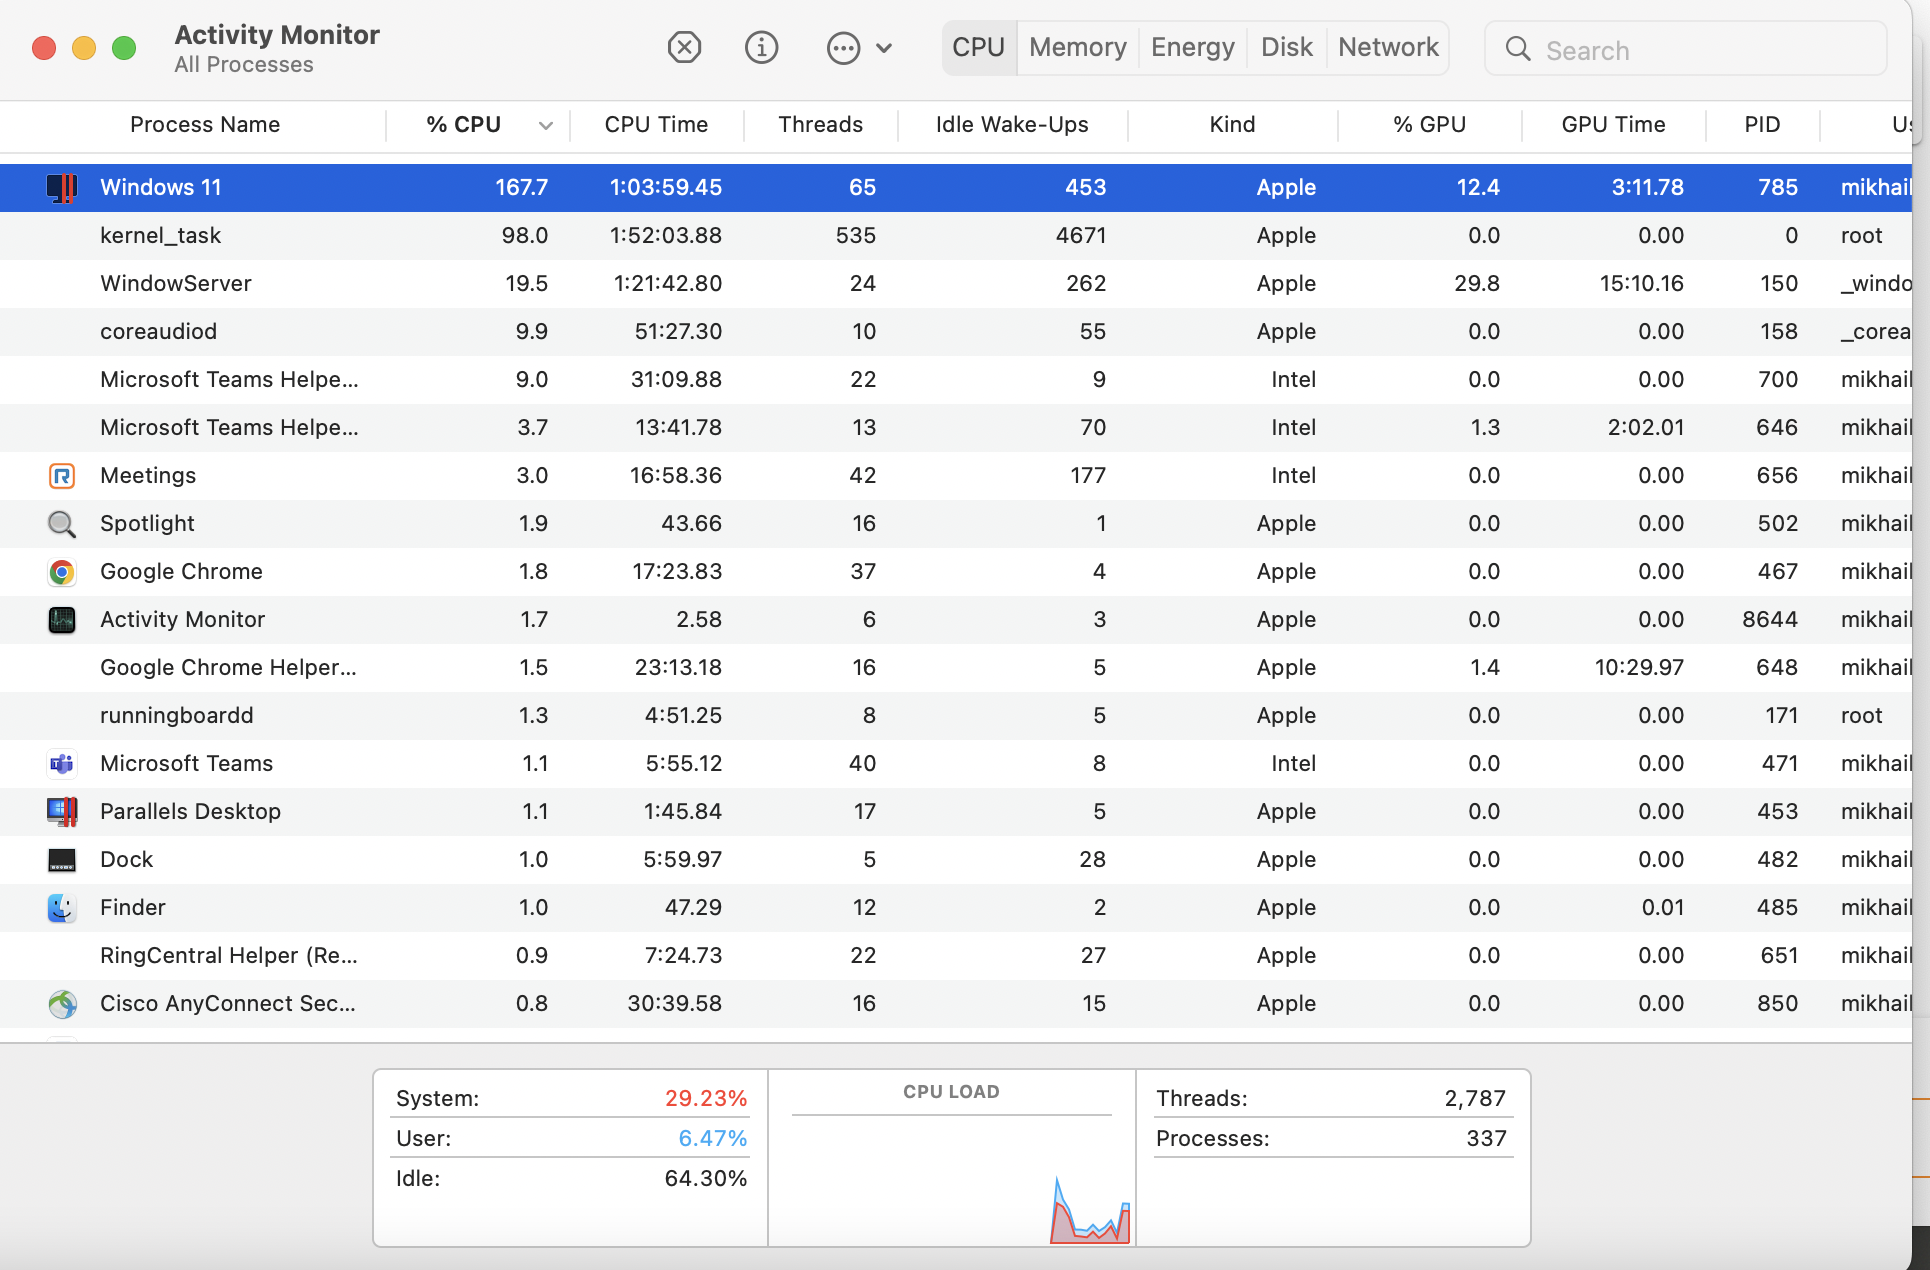Select the Network tab
This screenshot has height=1270, width=1930.
1387,47
